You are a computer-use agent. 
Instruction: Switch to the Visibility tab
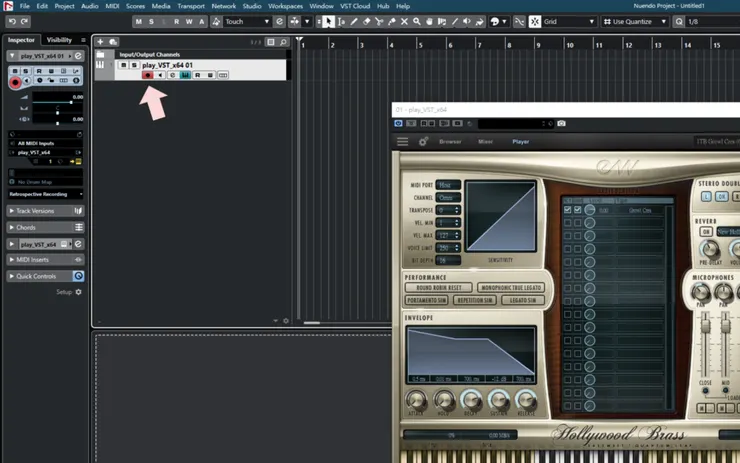tap(59, 40)
